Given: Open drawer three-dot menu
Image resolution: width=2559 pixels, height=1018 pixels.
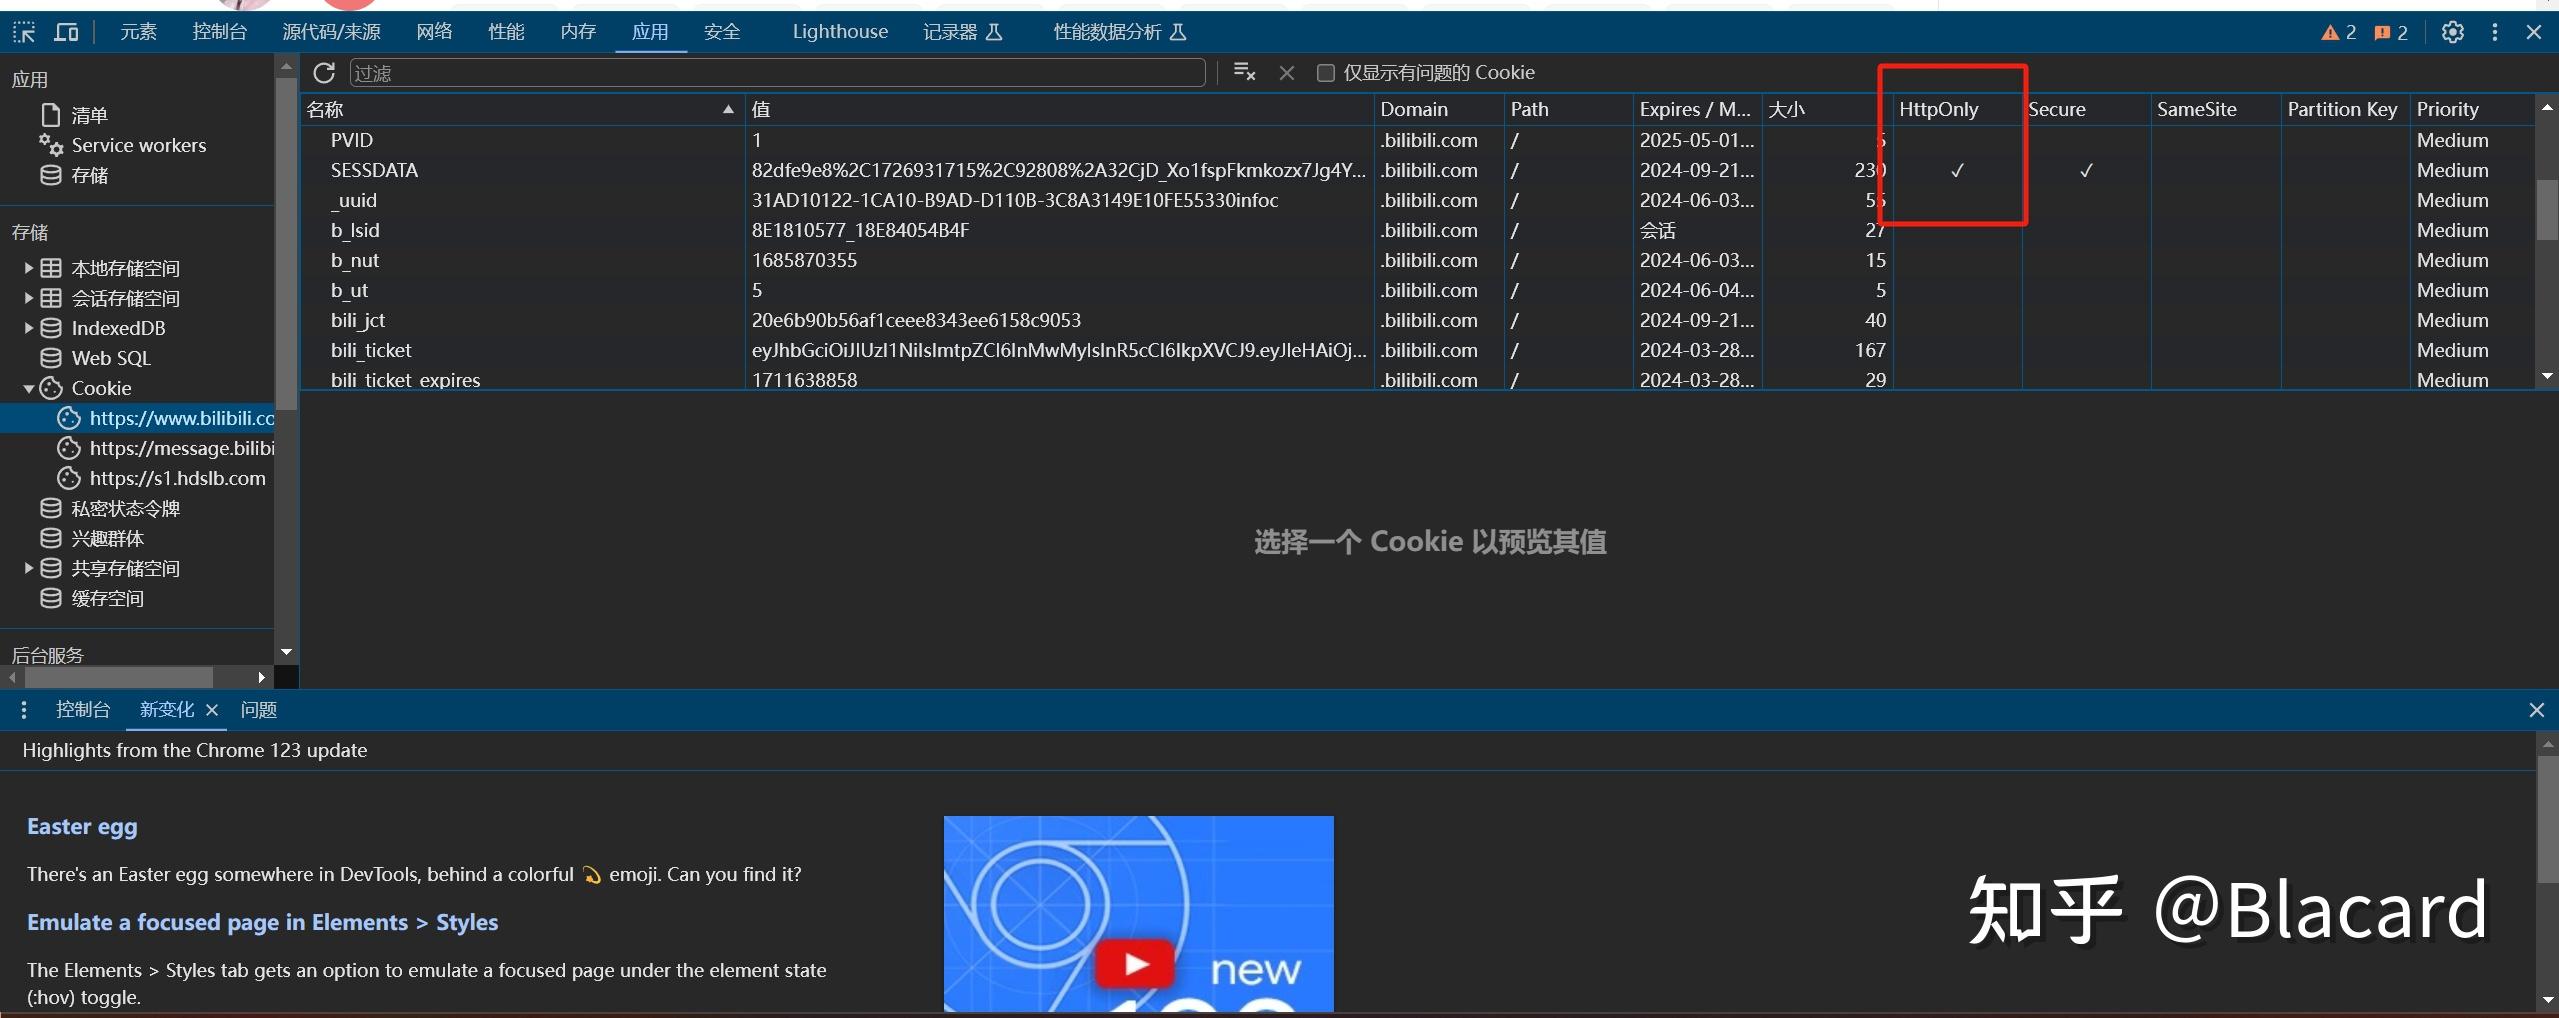Looking at the screenshot, I should [x=24, y=710].
